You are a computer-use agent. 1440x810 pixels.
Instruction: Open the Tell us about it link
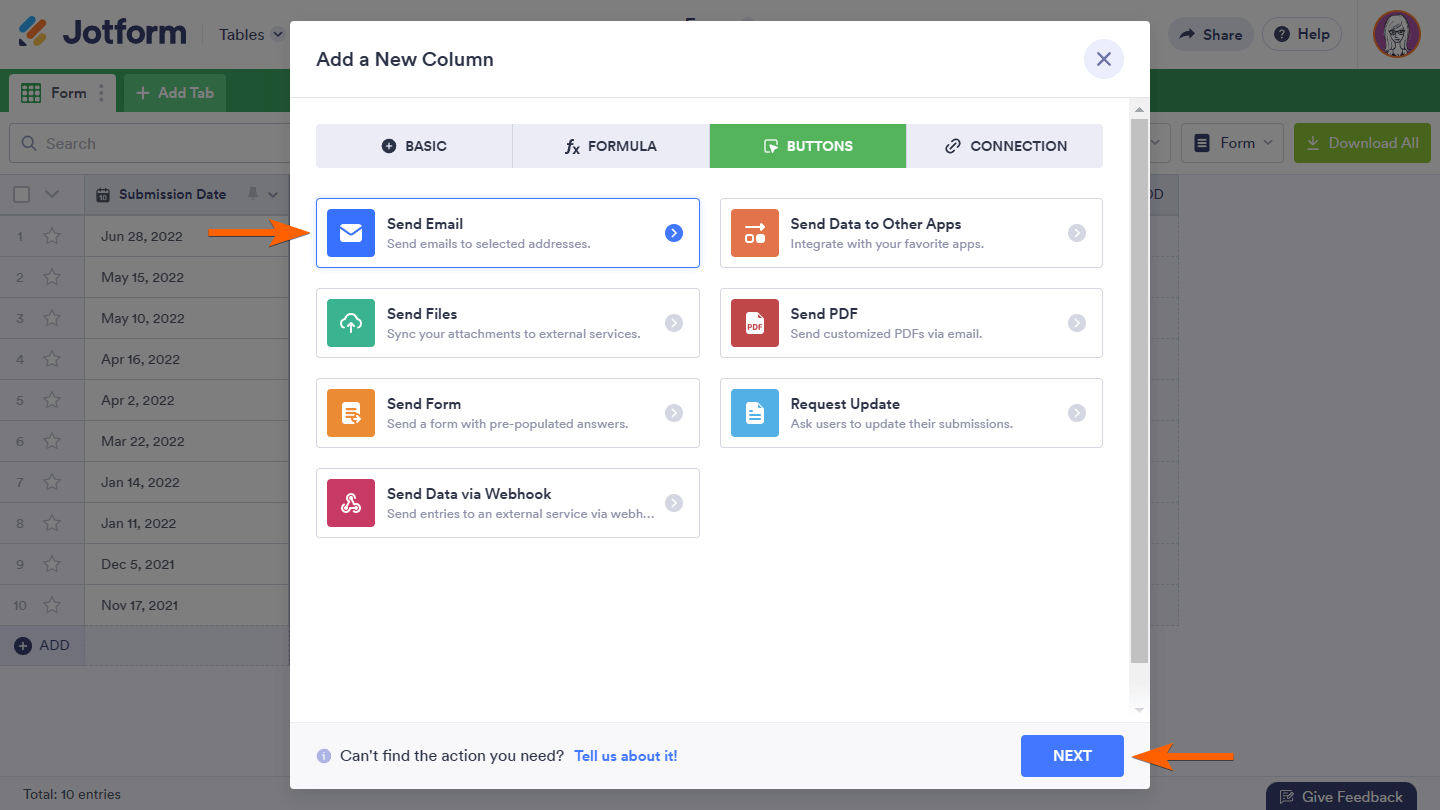click(x=625, y=756)
